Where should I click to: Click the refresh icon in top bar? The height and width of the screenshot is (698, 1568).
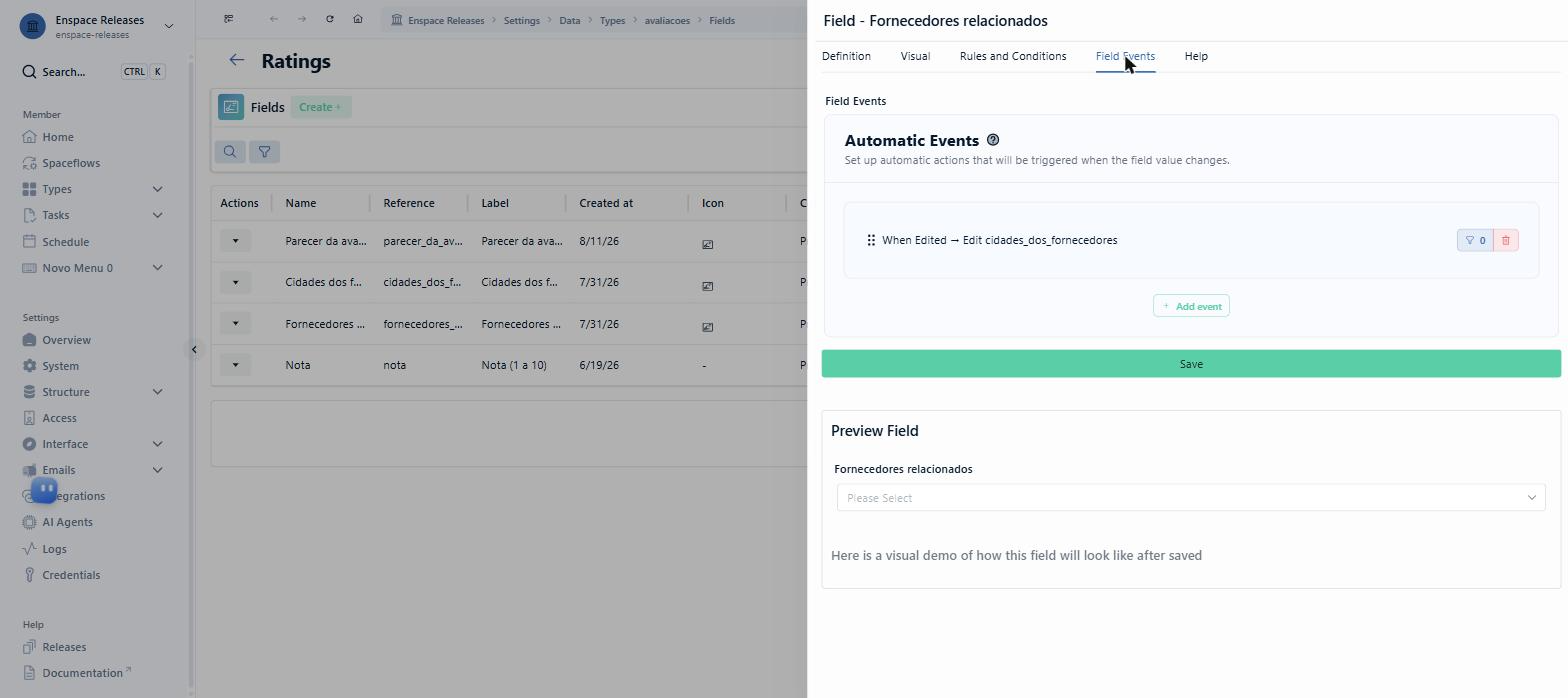point(329,19)
